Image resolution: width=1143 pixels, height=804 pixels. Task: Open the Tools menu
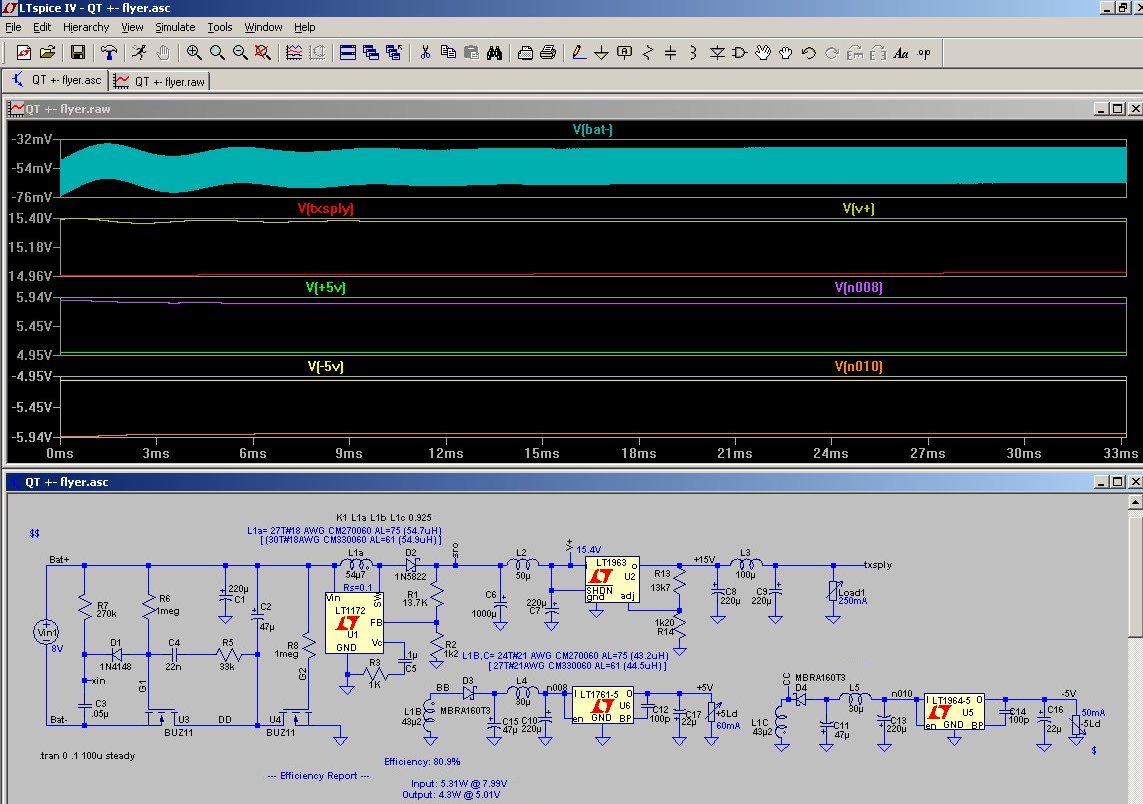pos(219,27)
